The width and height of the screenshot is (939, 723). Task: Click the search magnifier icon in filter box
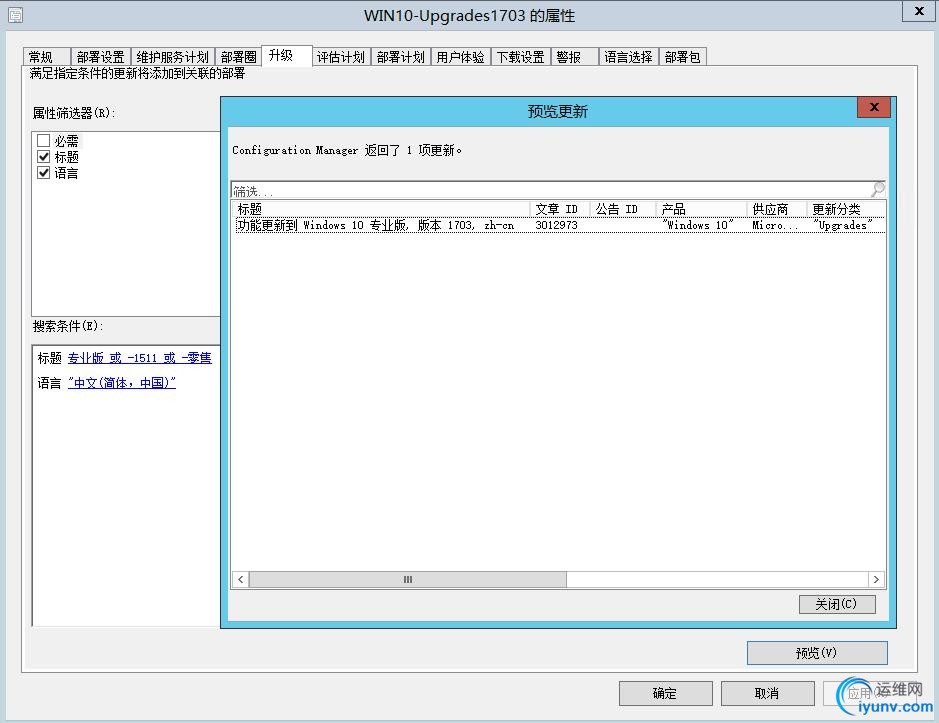(877, 189)
